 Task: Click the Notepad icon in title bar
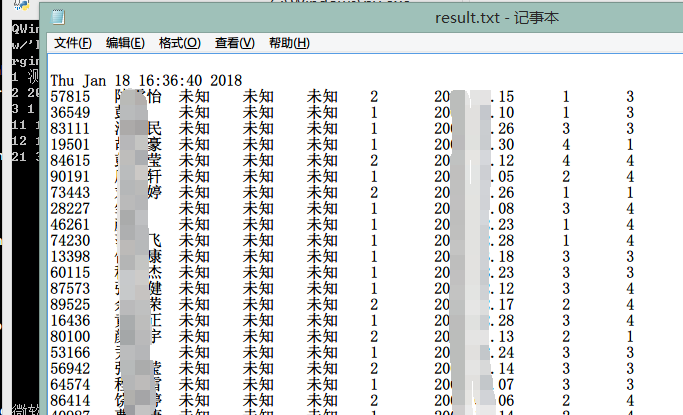coord(59,17)
